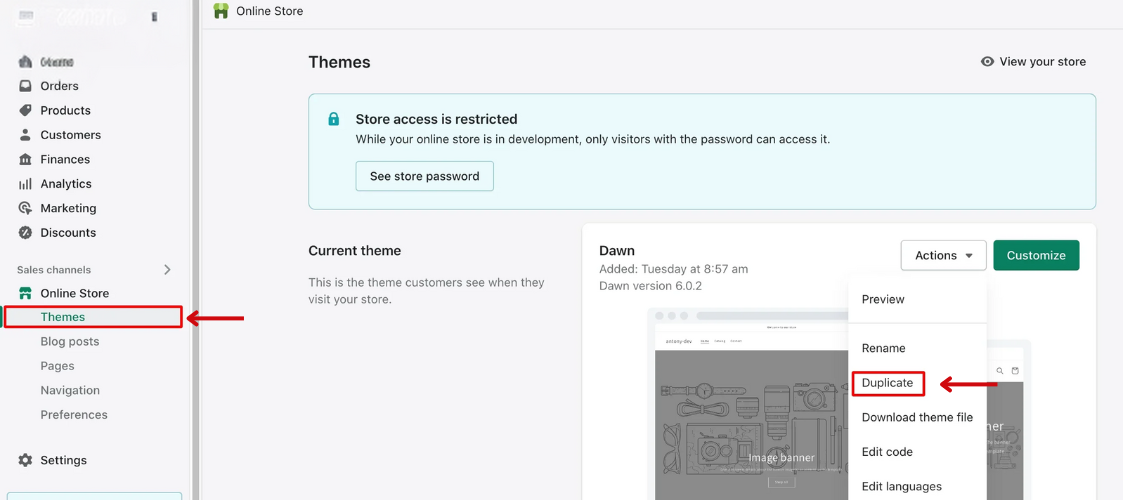Viewport: 1123px width, 500px height.
Task: Choose Edit code from the Actions menu
Action: 887,452
